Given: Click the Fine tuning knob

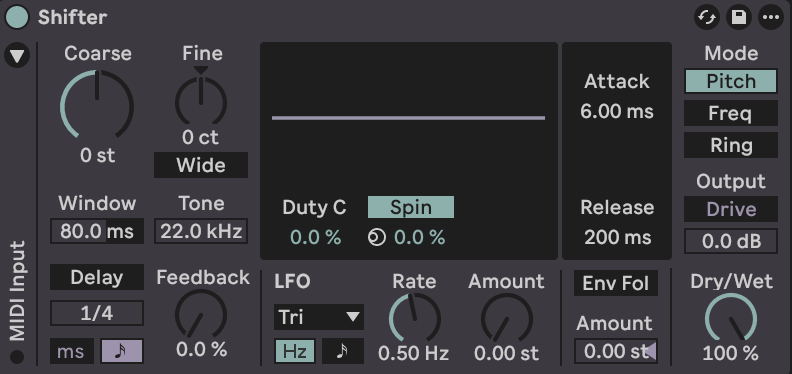Looking at the screenshot, I should (x=201, y=102).
